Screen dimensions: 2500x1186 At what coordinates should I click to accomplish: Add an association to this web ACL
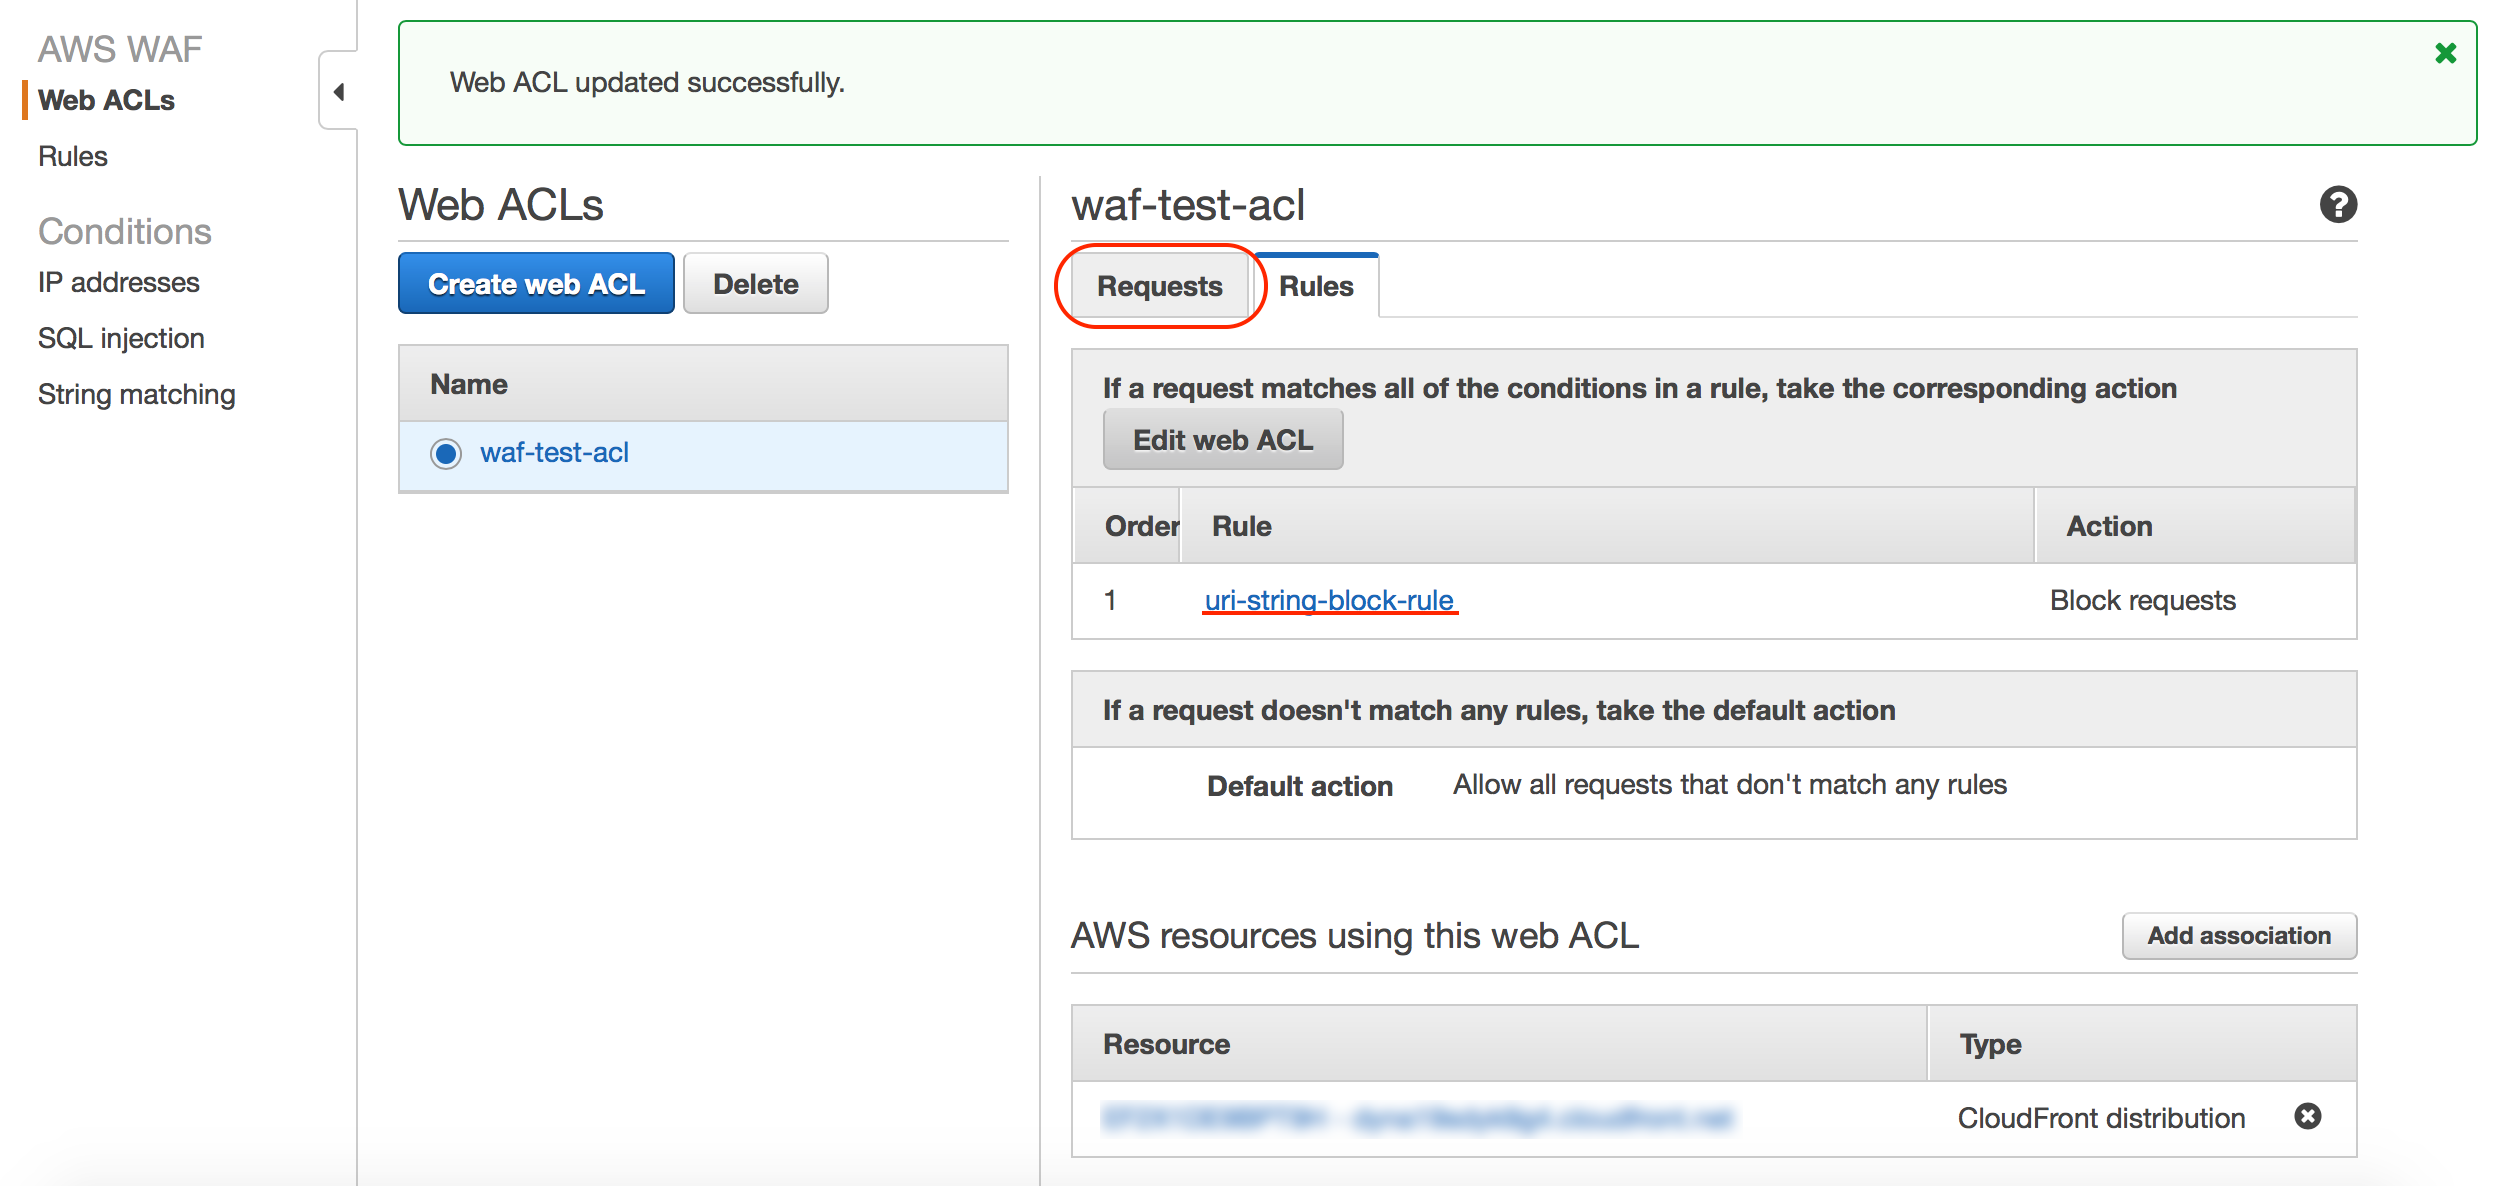point(2238,936)
